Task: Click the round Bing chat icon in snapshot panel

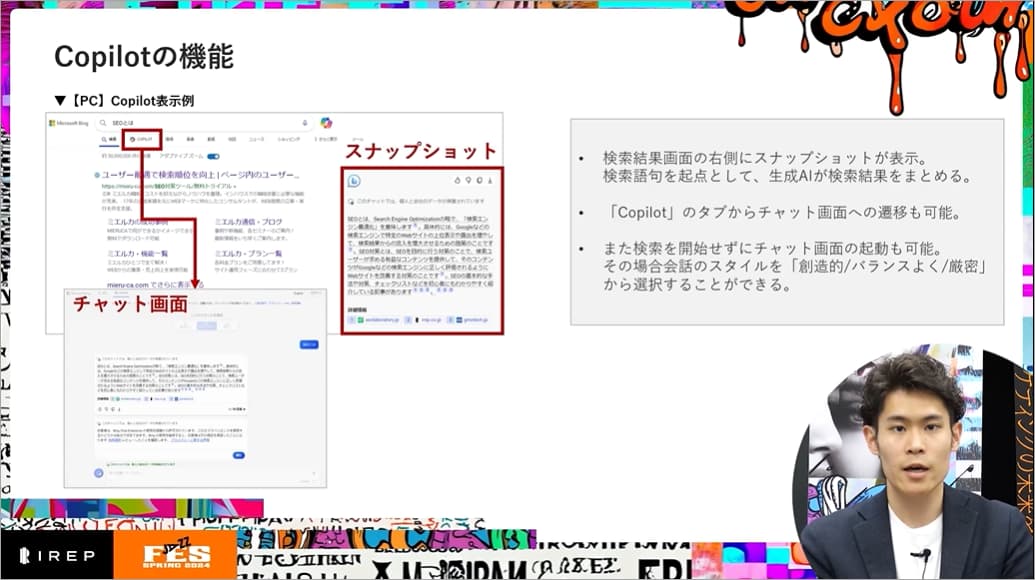Action: [354, 181]
